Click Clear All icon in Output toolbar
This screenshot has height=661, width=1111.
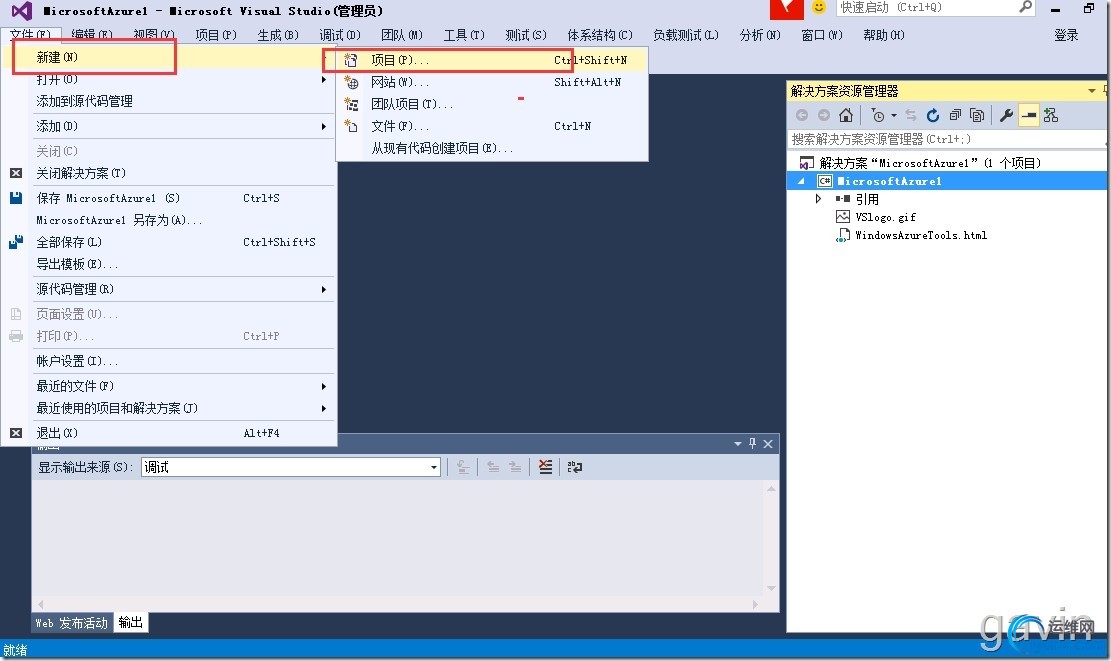[545, 467]
